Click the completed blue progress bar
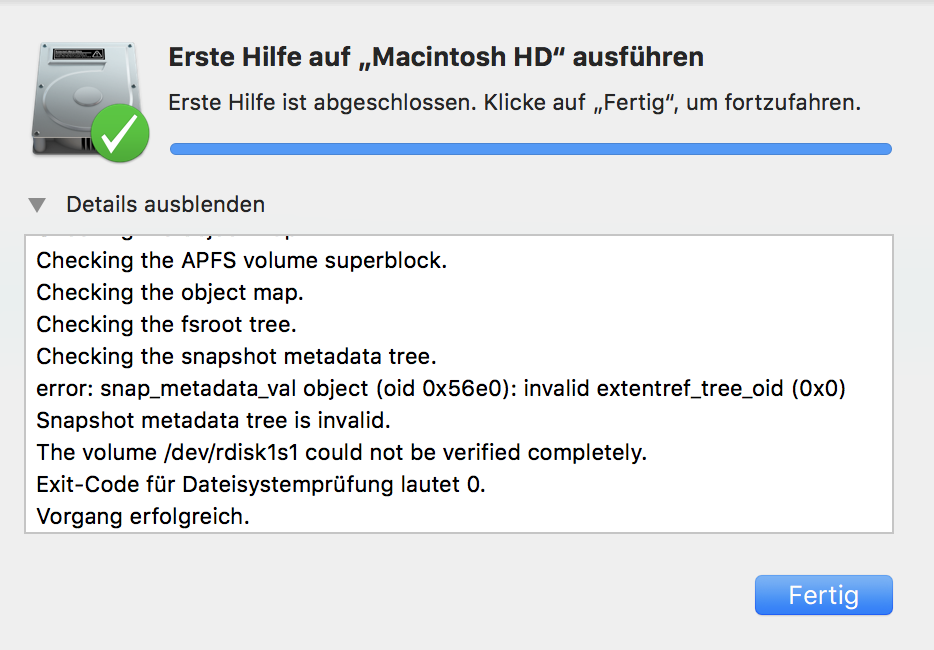Image resolution: width=934 pixels, height=650 pixels. pos(530,149)
